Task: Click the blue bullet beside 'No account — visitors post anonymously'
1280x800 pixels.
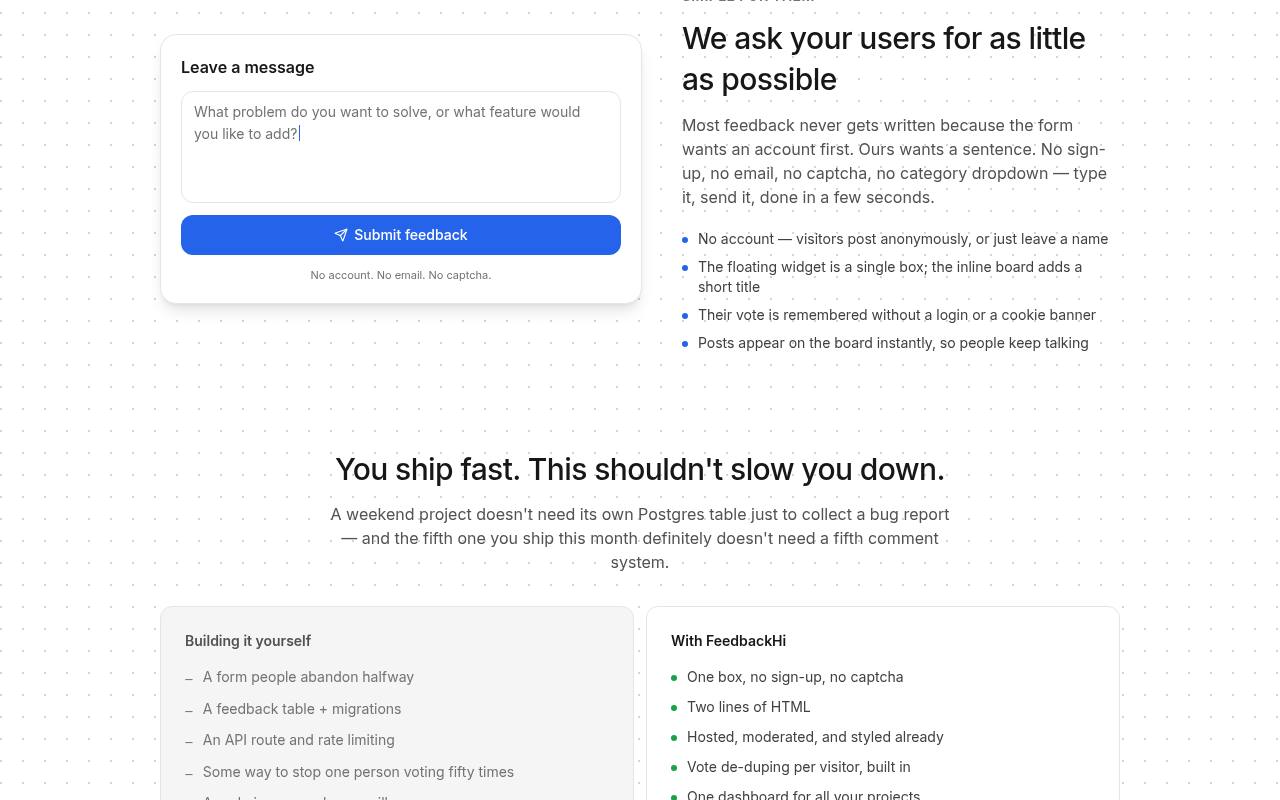Action: 685,240
